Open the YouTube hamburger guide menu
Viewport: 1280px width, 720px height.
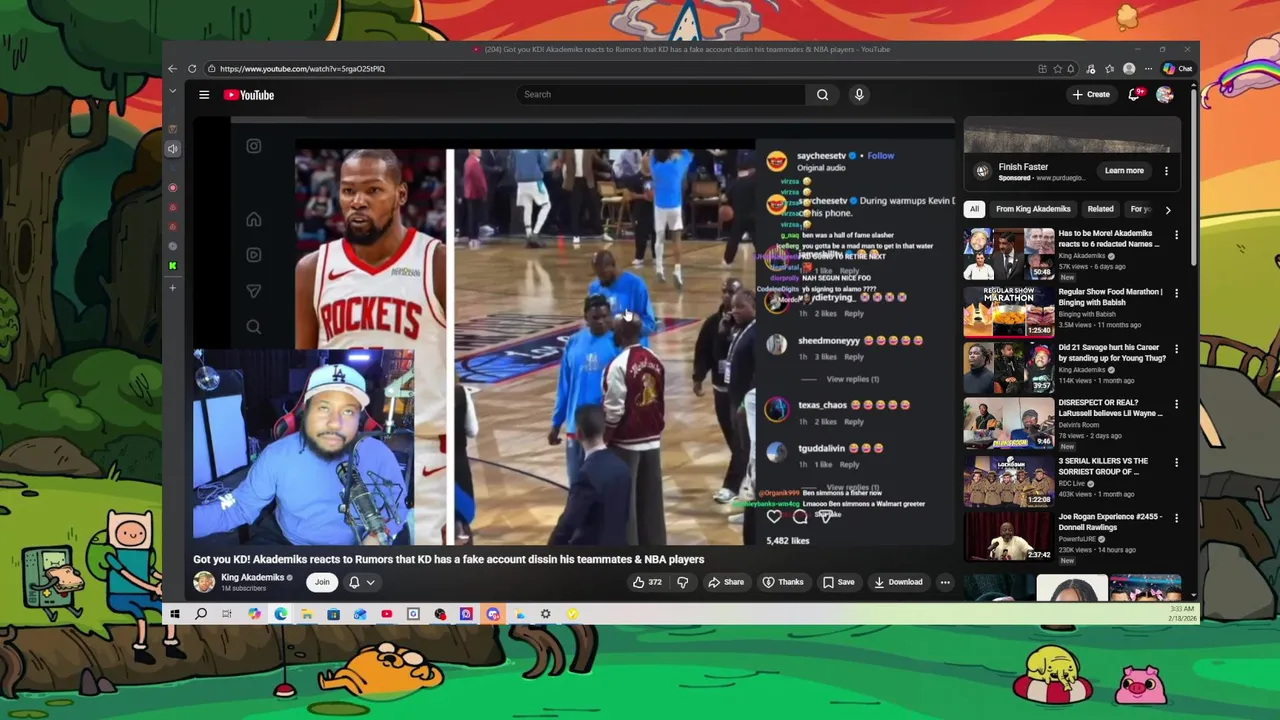[204, 95]
